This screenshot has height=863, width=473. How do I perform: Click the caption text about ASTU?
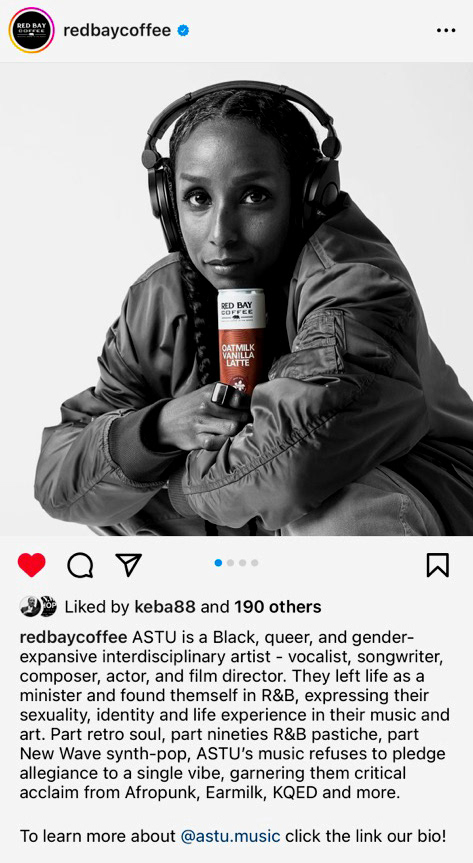[x=235, y=715]
